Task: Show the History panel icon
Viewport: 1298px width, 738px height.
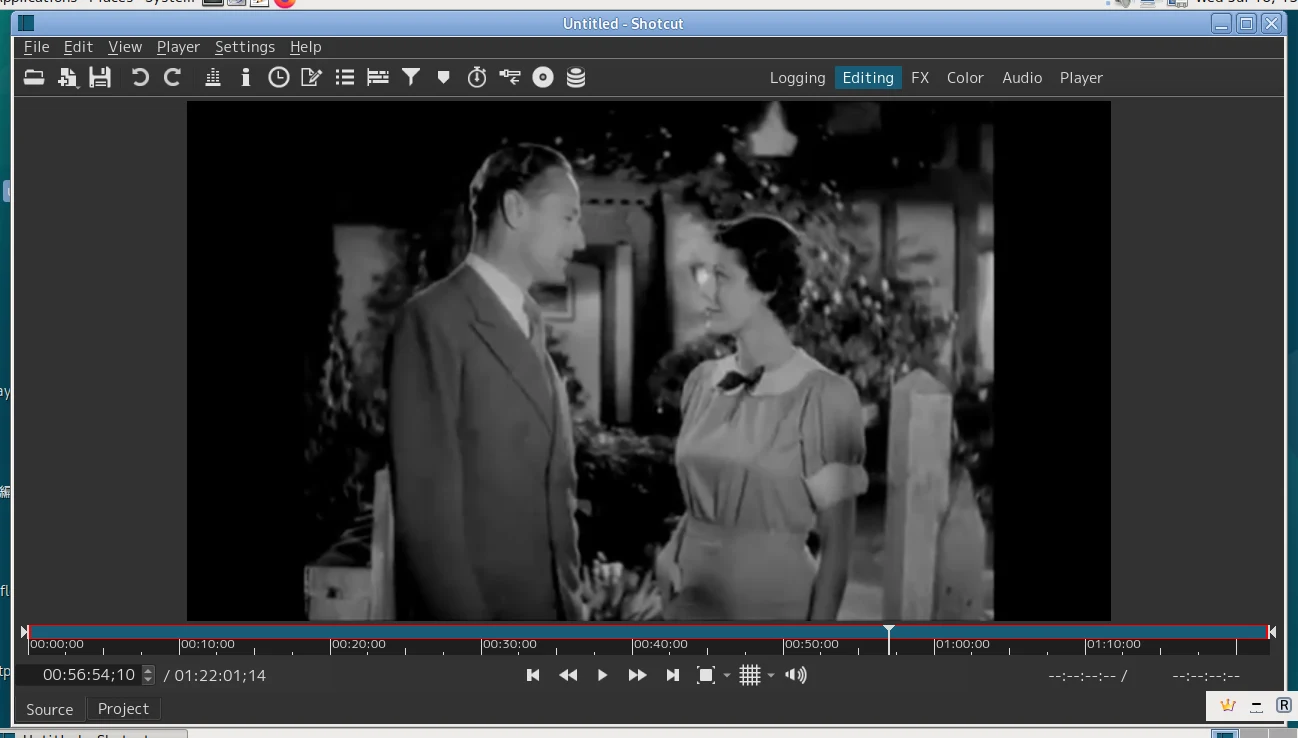Action: click(x=510, y=77)
